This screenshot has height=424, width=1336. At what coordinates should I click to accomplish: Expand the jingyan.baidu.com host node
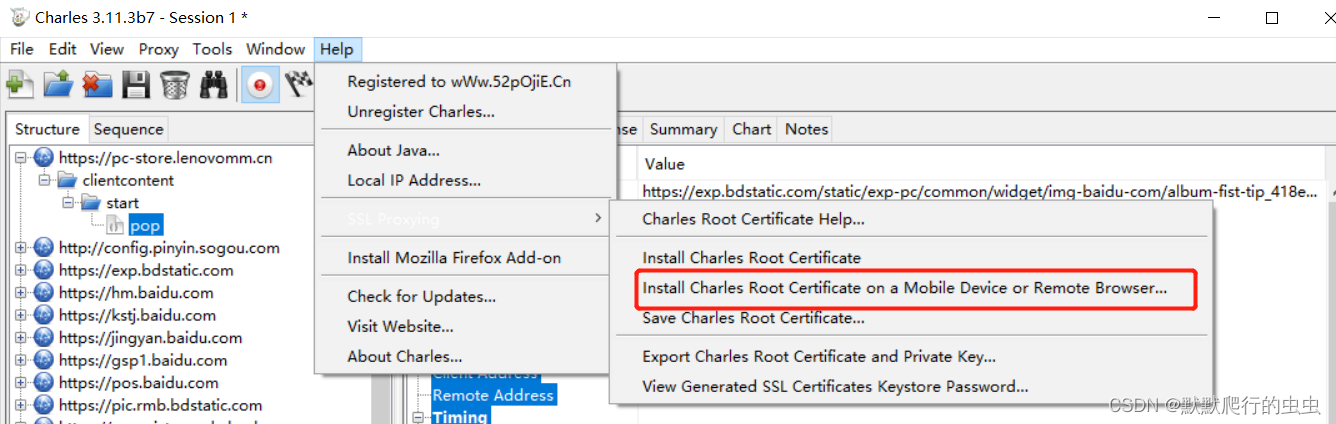click(22, 338)
